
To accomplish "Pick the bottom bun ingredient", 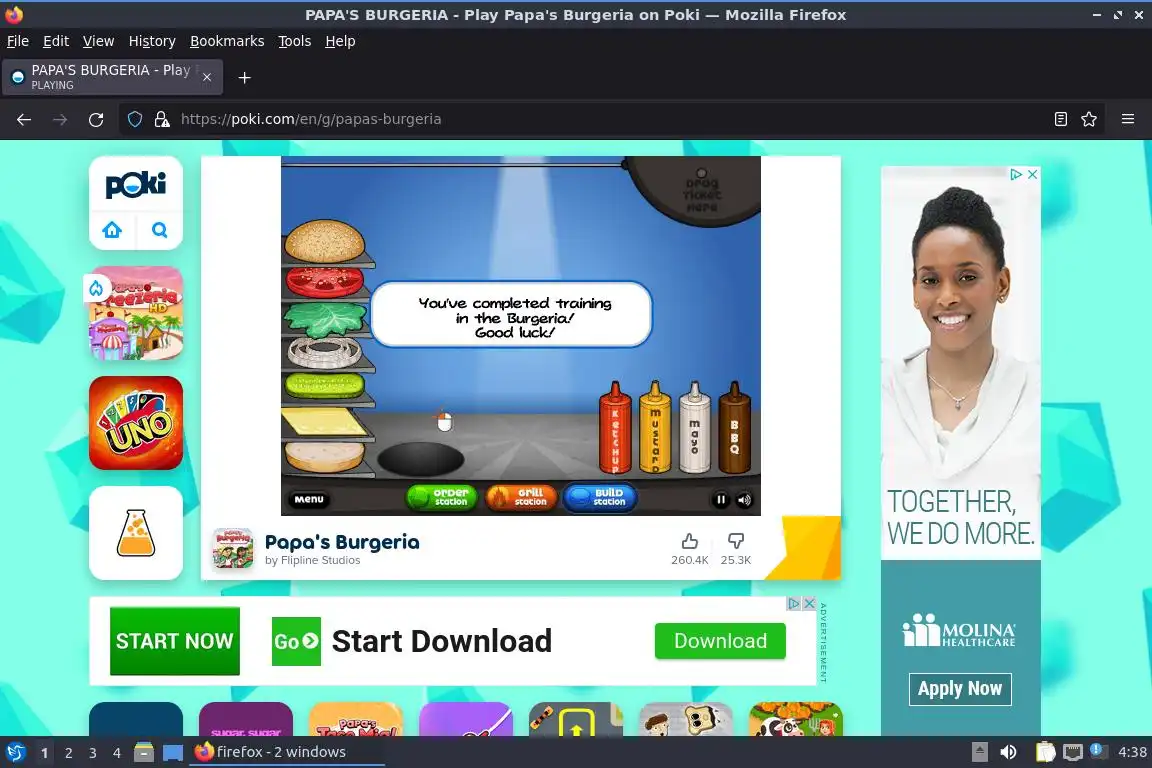I will (325, 456).
